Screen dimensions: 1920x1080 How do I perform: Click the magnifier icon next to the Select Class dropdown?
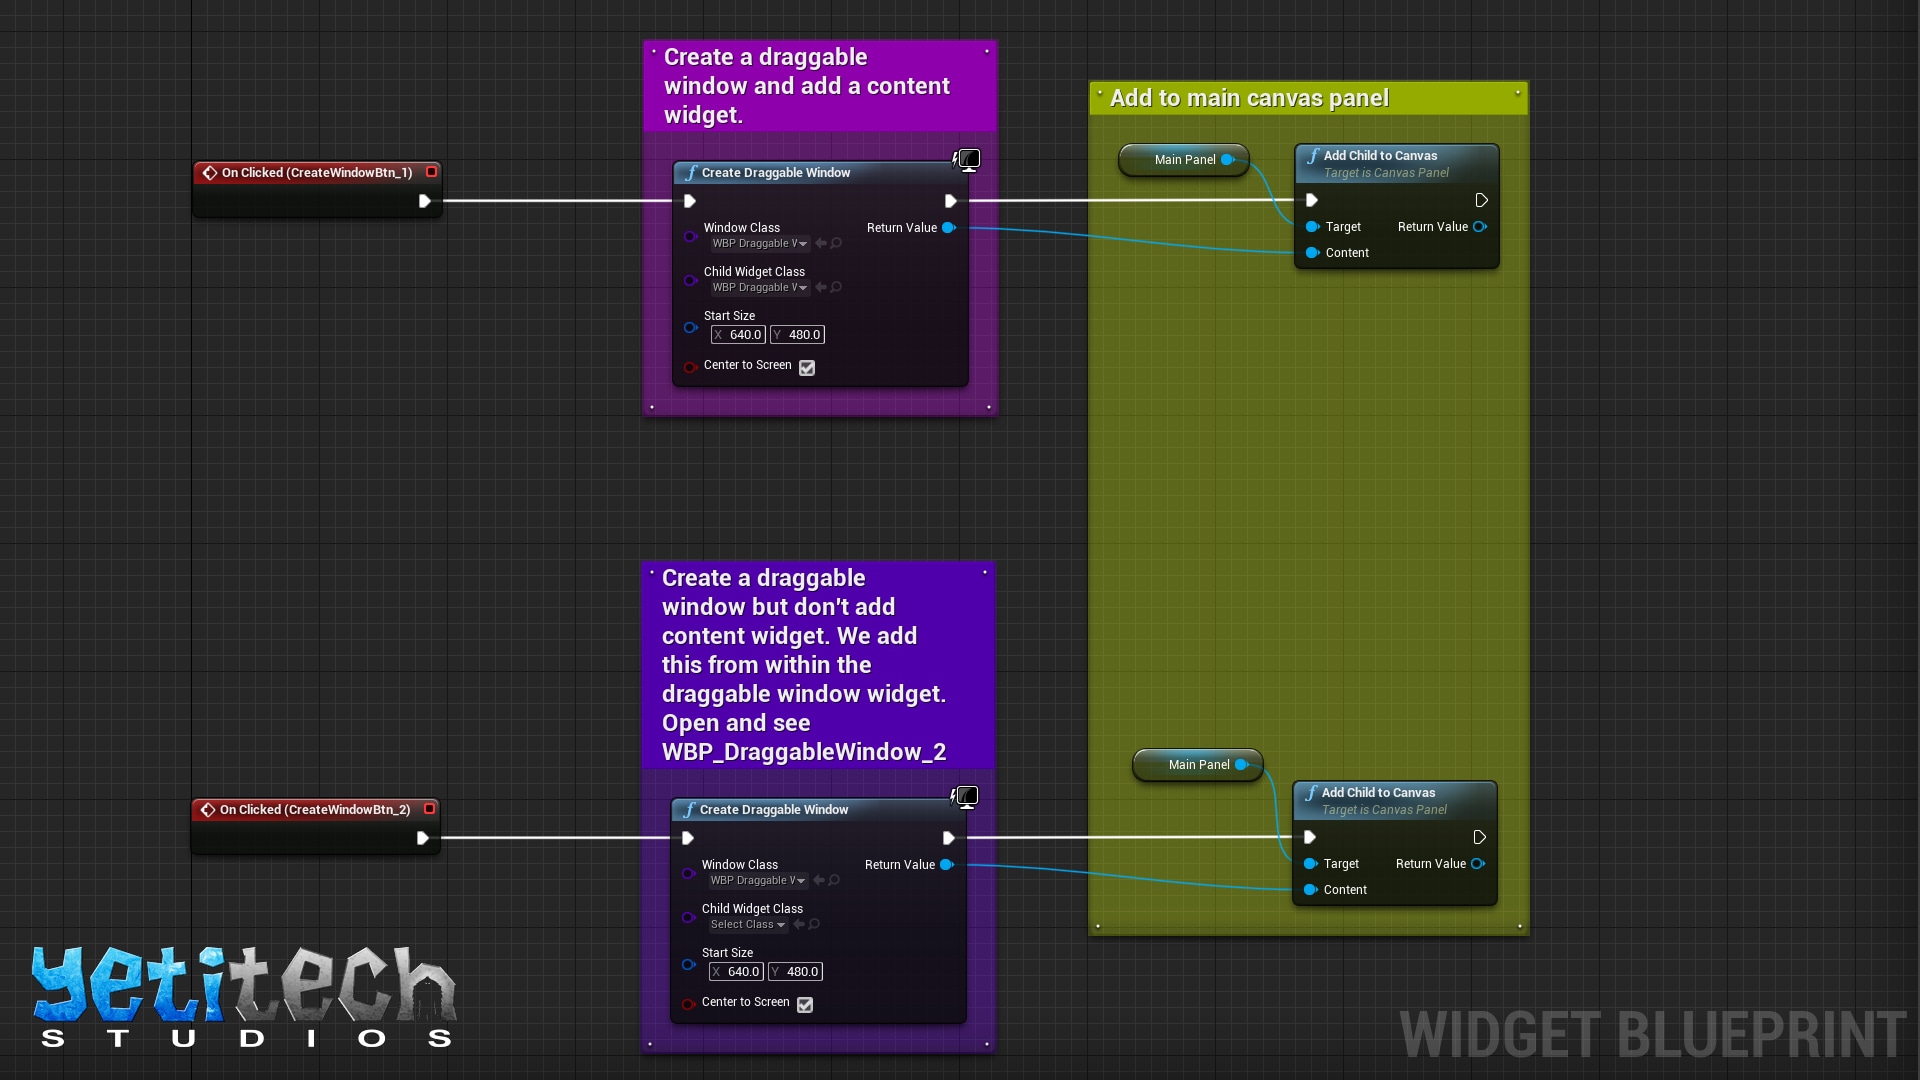pyautogui.click(x=812, y=925)
